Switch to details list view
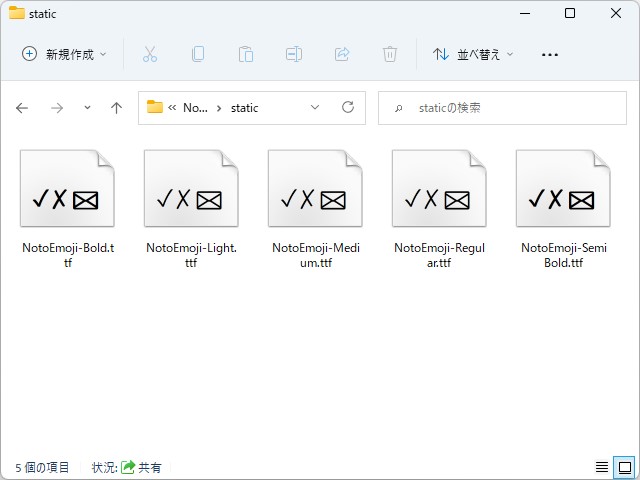This screenshot has width=640, height=480. click(602, 467)
